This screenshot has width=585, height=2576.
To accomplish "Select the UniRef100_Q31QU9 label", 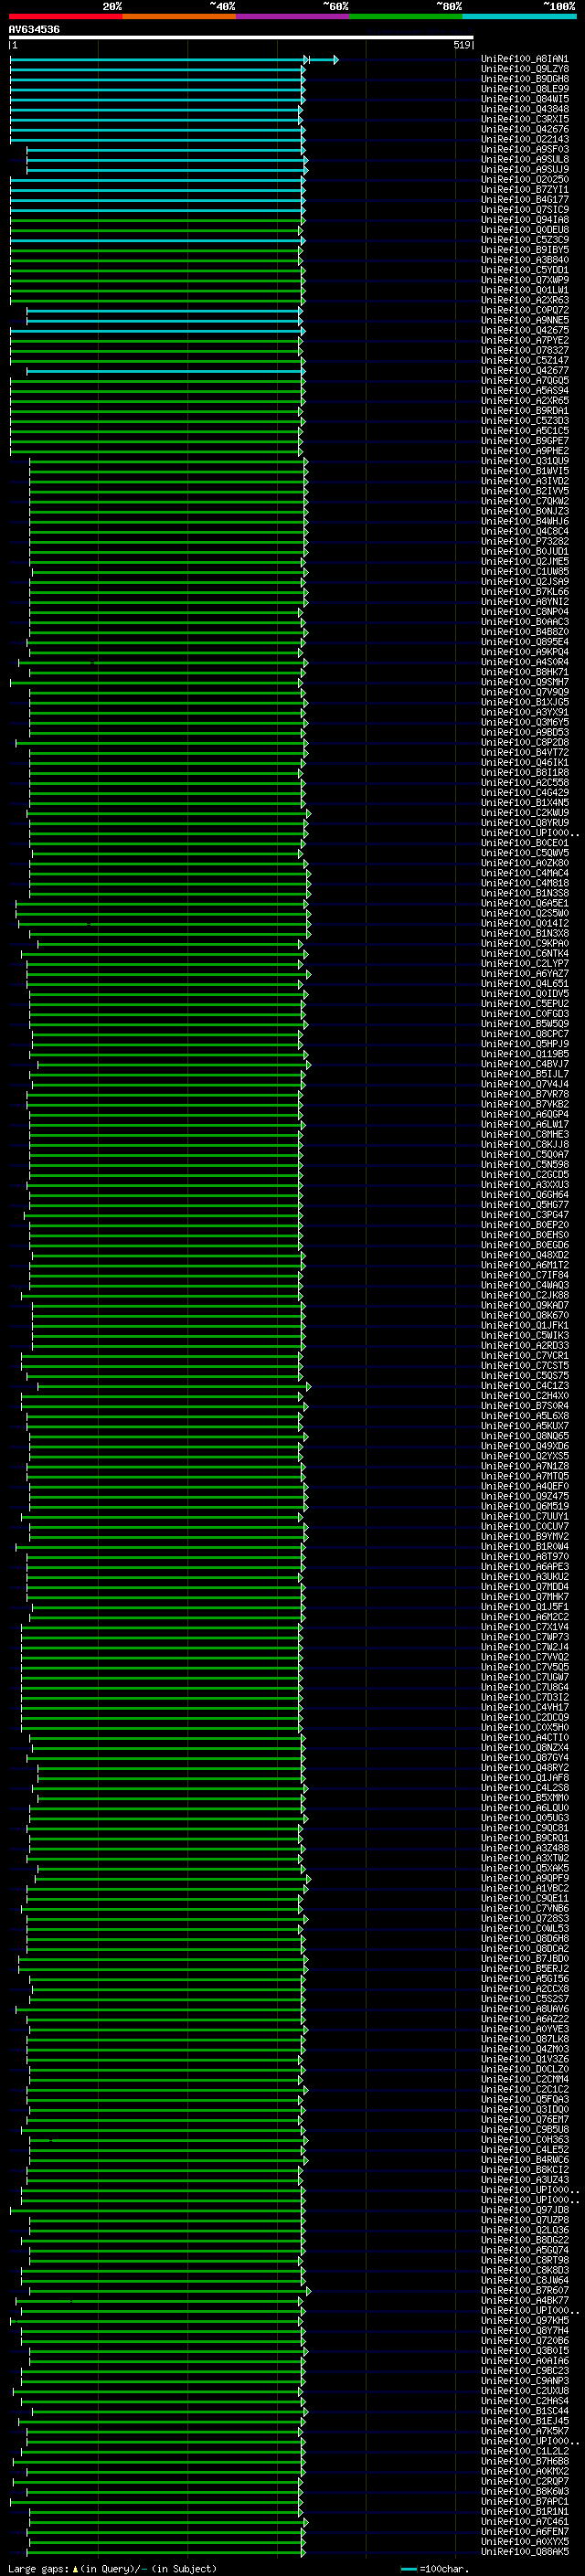I will click(525, 461).
